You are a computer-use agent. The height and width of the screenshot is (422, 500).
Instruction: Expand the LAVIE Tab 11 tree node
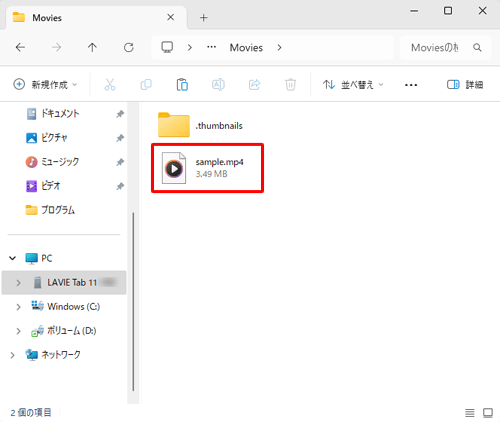18,283
